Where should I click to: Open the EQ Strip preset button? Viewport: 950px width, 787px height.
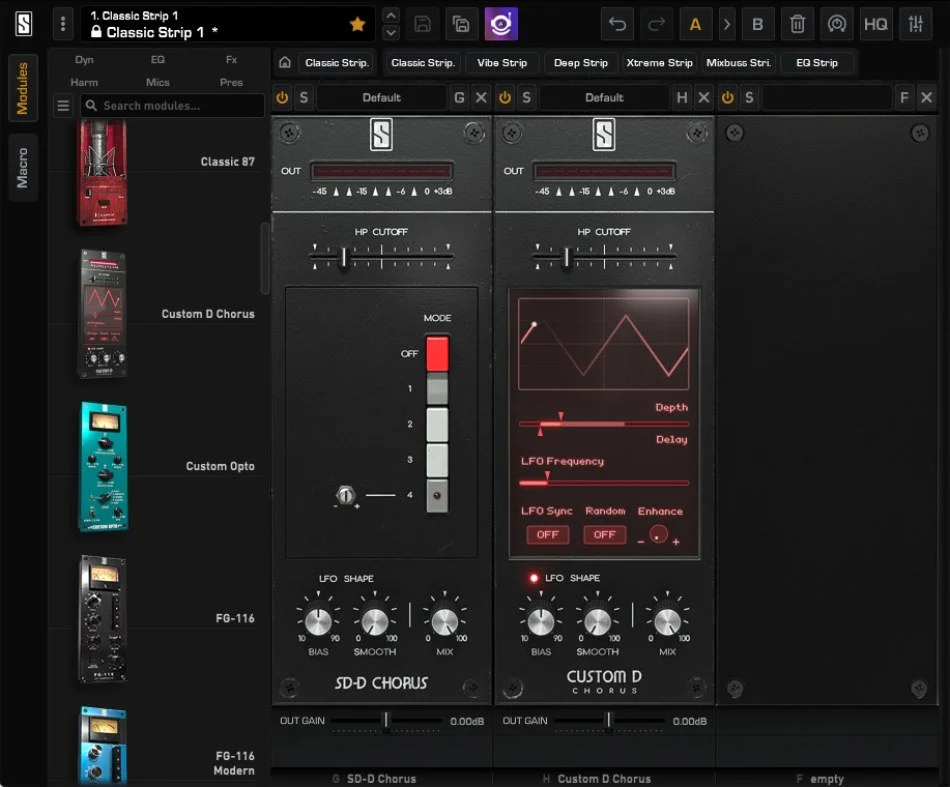(x=817, y=63)
